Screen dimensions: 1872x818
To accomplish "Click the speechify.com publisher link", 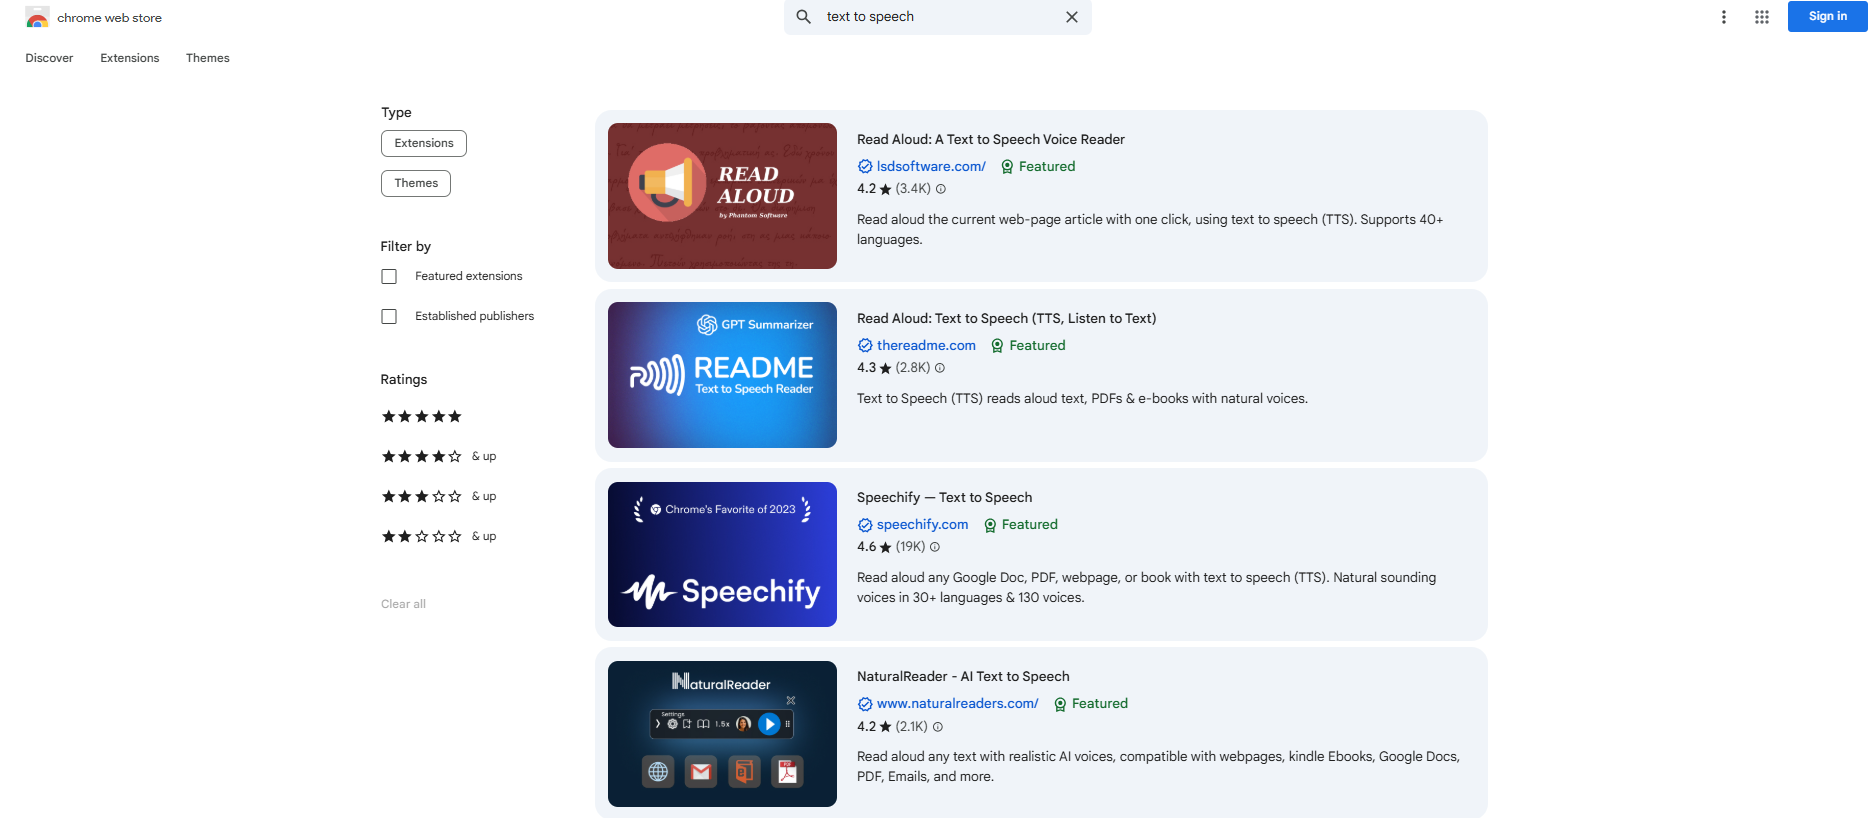I will [x=922, y=524].
